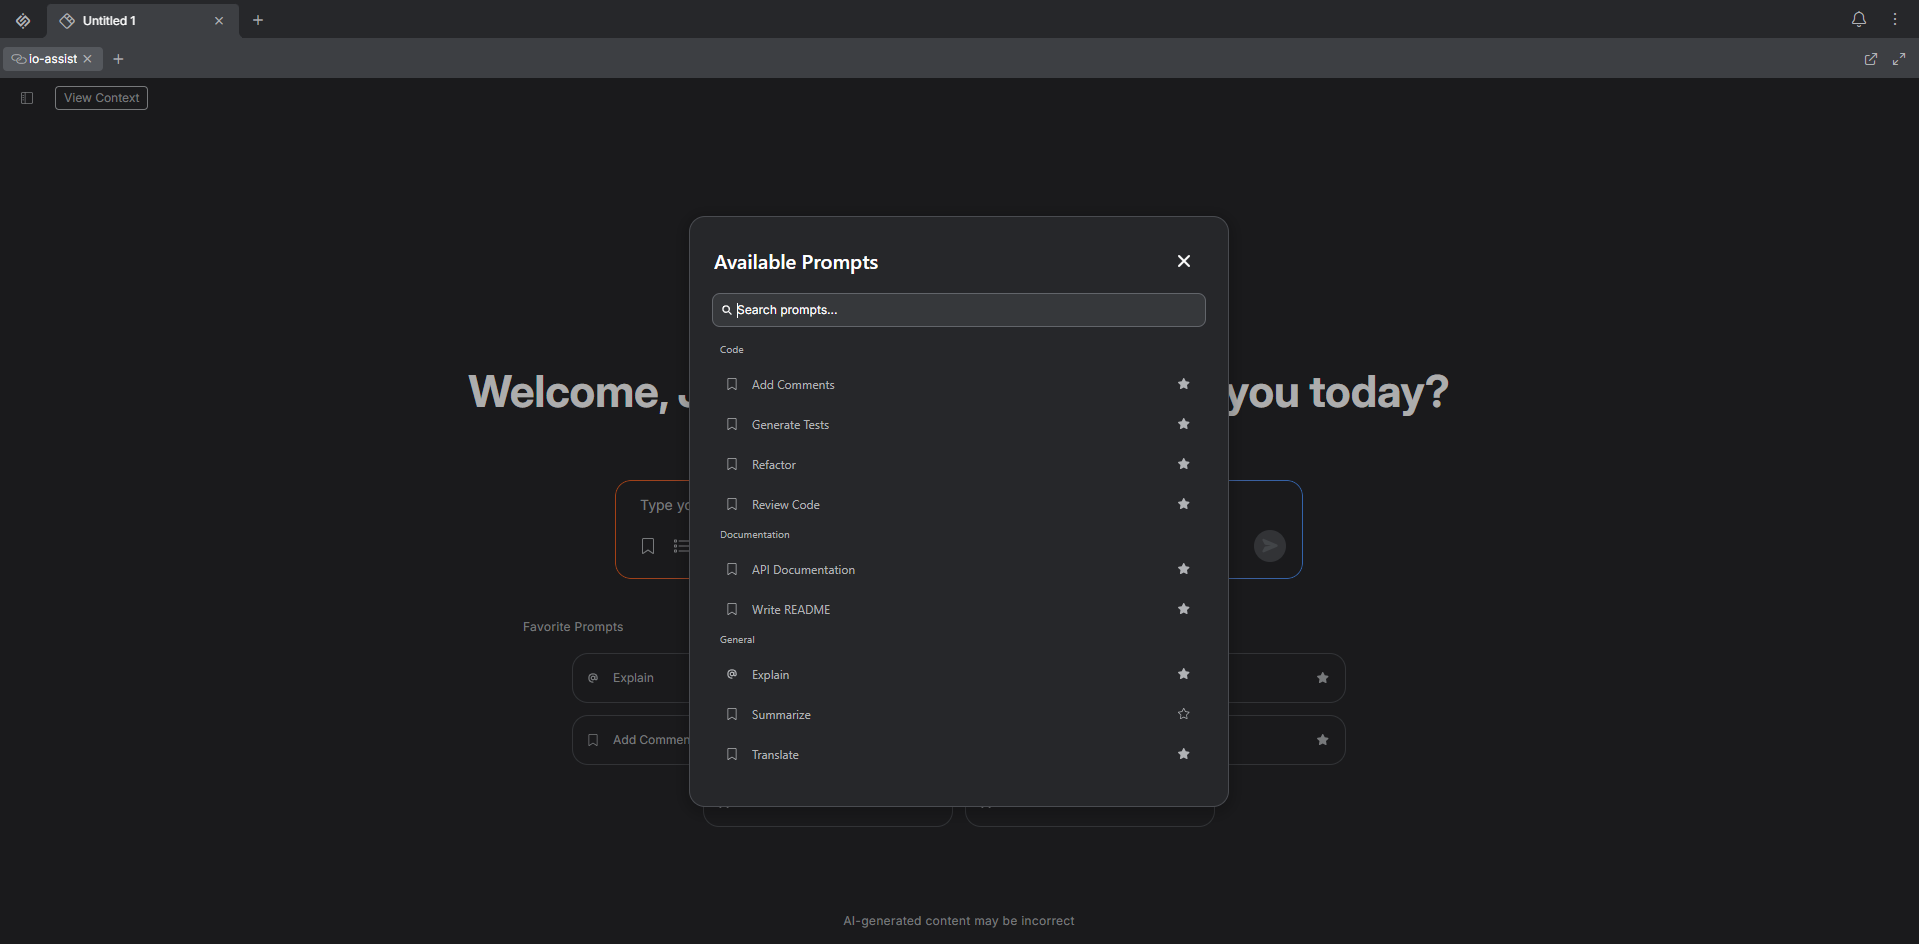Screen dimensions: 1919x944
Task: Open the View Context button
Action: pyautogui.click(x=101, y=98)
